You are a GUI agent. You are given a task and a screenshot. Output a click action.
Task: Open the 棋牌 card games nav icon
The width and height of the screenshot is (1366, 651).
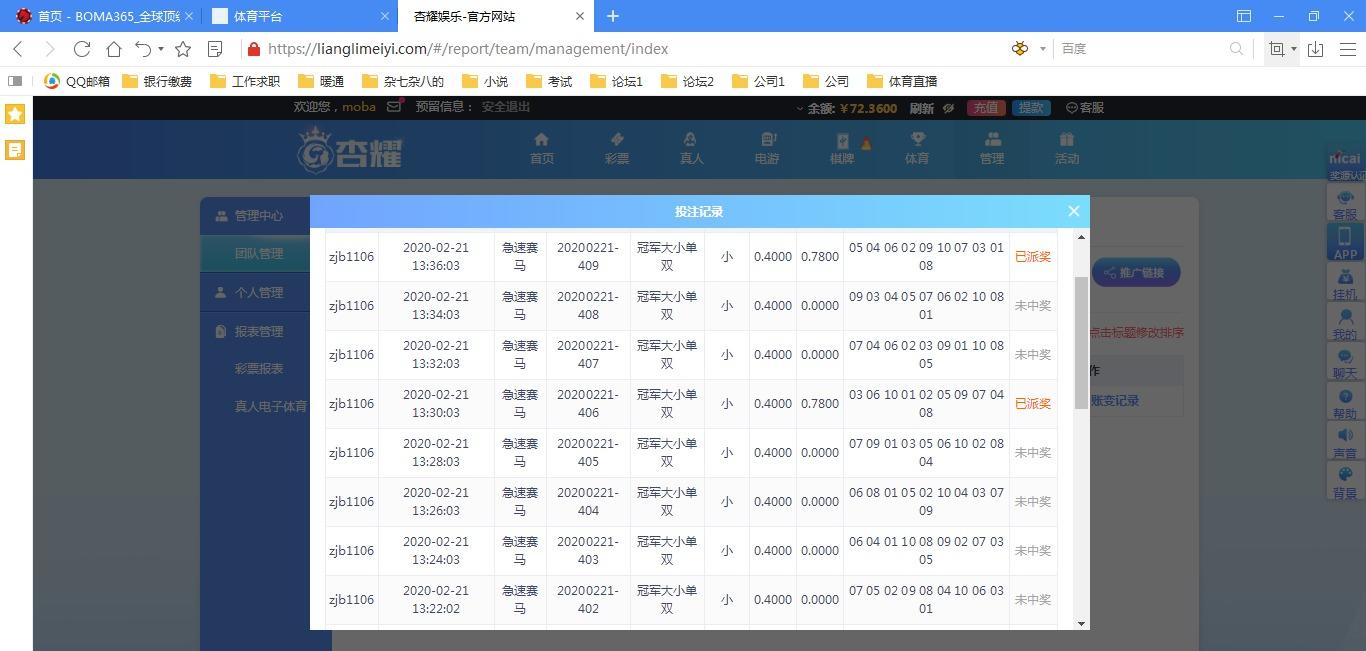(x=842, y=148)
